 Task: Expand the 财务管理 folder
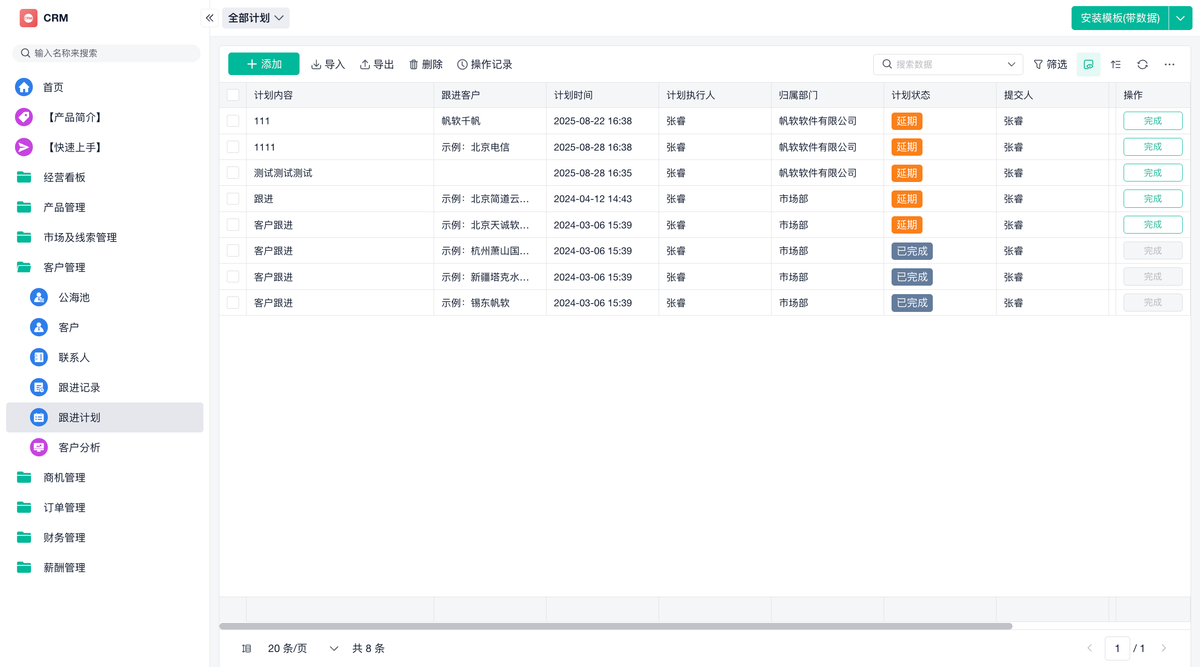pyautogui.click(x=105, y=537)
